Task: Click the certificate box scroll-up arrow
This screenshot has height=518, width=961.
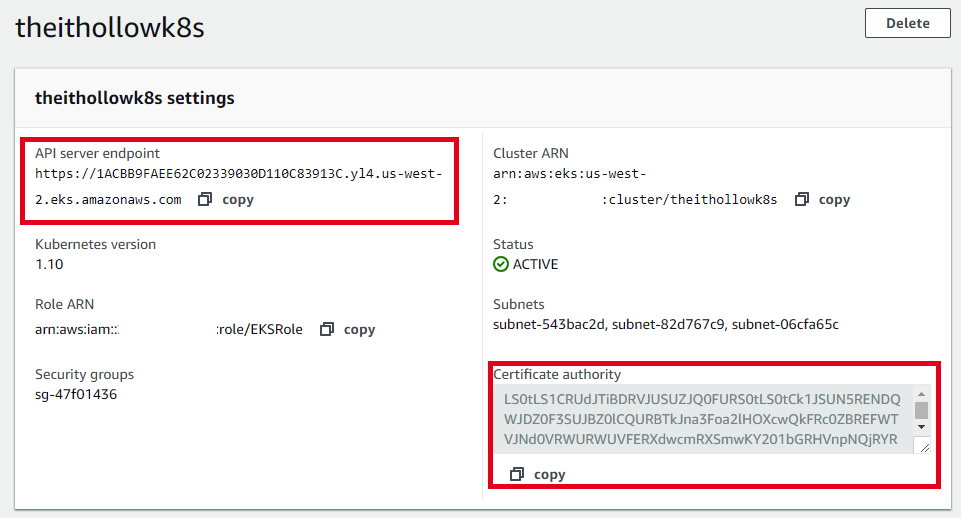Action: tap(921, 394)
